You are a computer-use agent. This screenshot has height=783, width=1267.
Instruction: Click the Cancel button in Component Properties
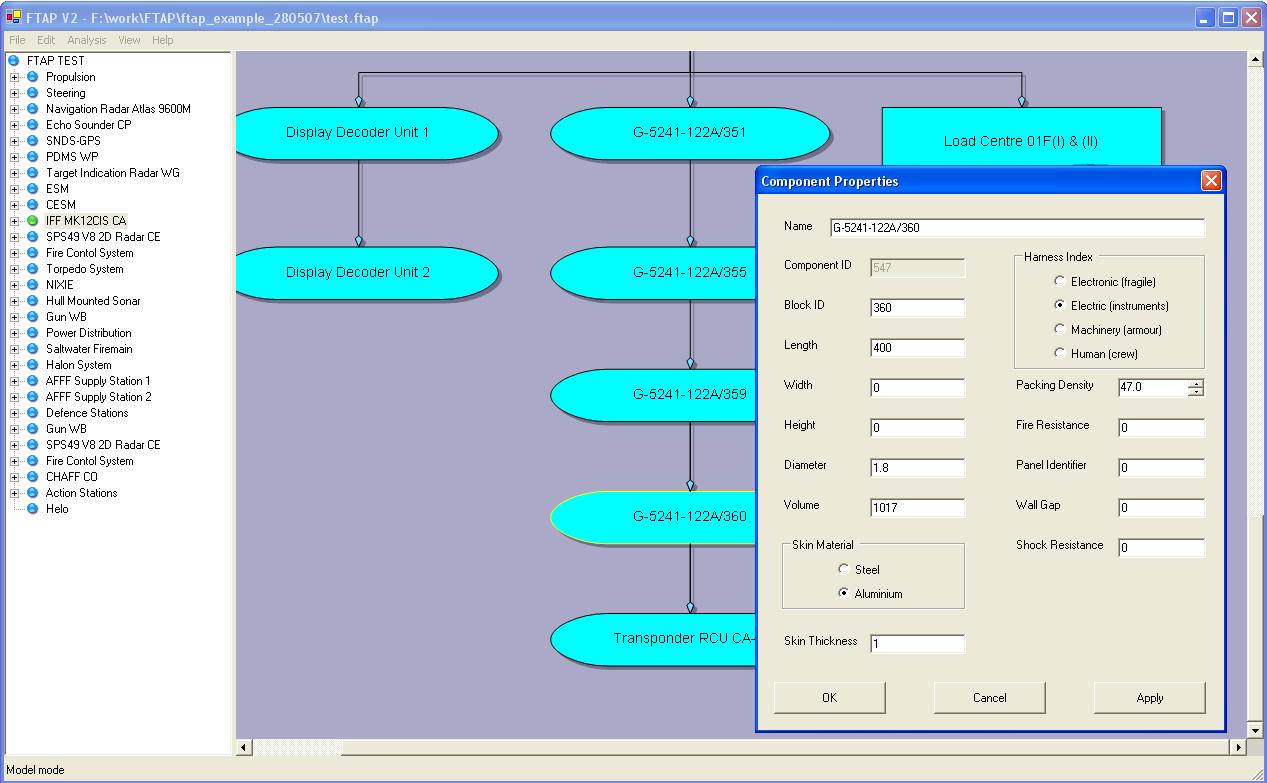click(x=989, y=698)
